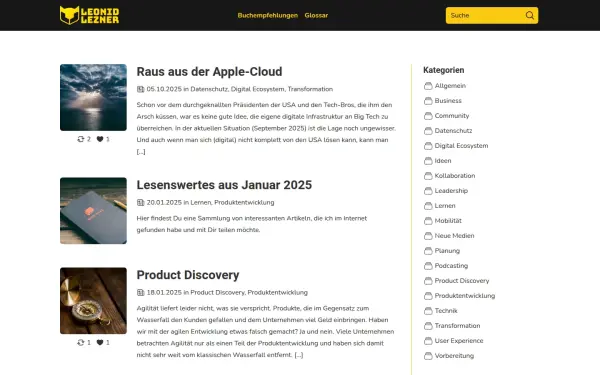Click the date text 20.01.2025

(x=164, y=202)
